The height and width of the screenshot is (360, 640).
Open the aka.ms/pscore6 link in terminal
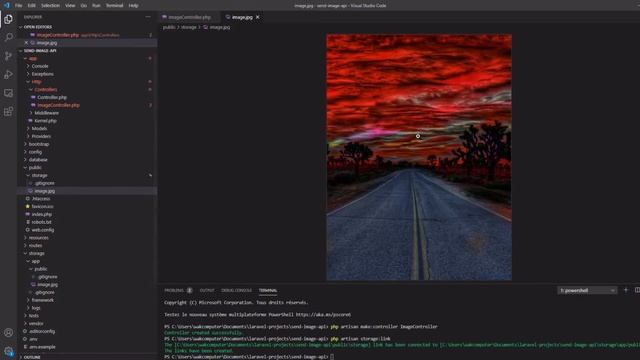[x=323, y=315]
